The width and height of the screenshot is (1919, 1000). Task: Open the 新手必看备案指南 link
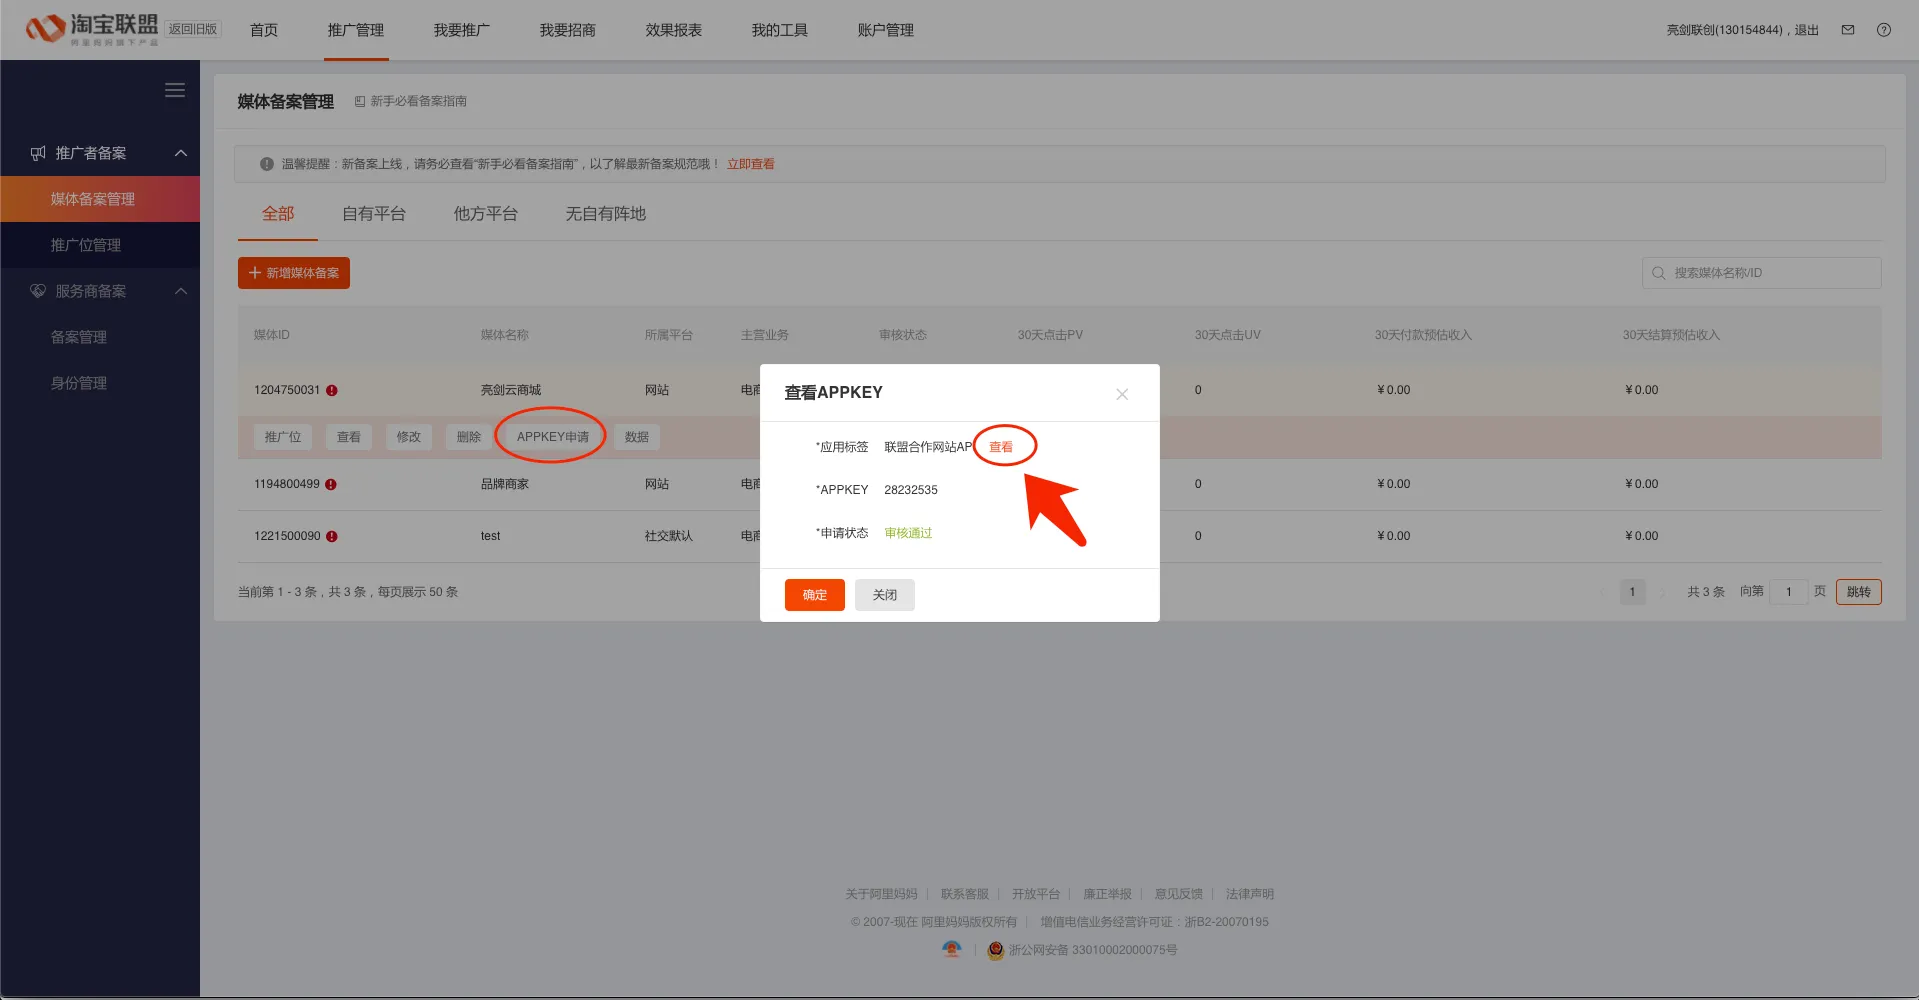[x=419, y=101]
